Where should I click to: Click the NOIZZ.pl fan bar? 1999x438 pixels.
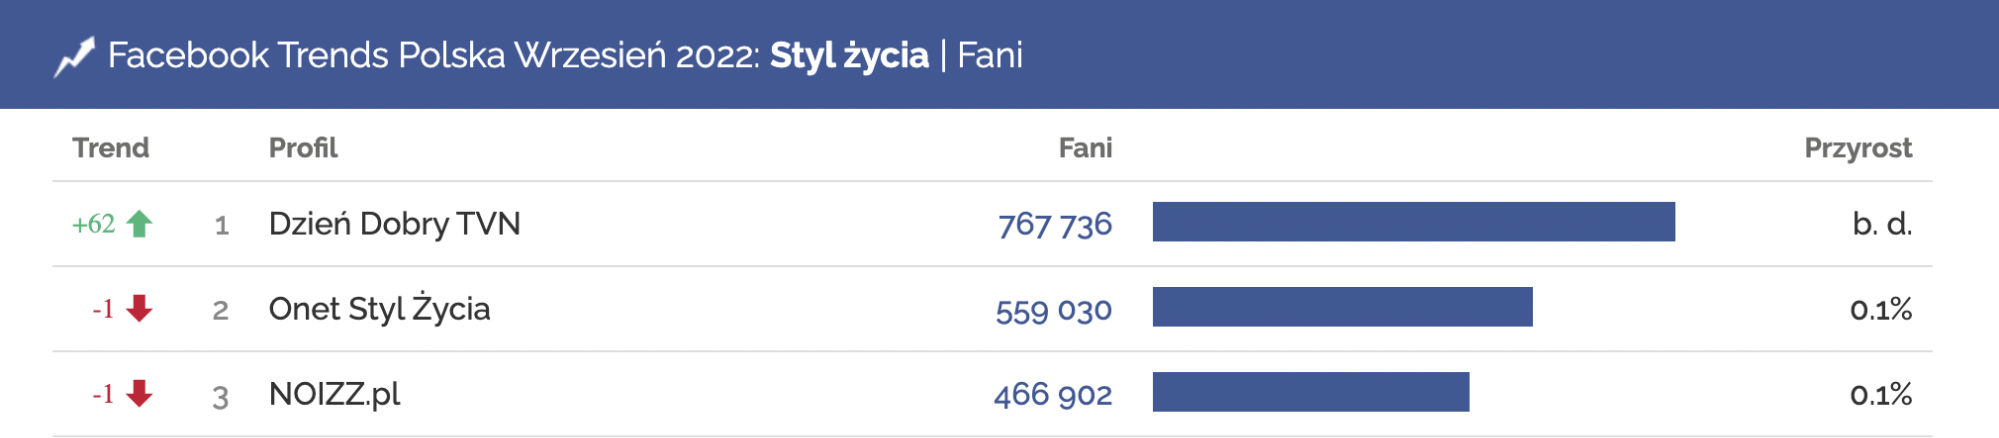(1310, 392)
